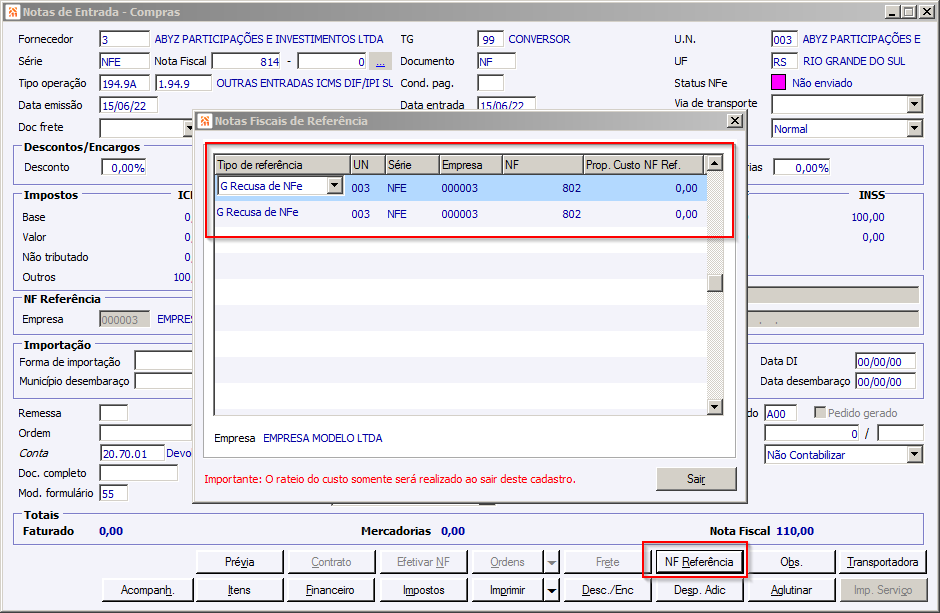Expand the Não Contabilizar dropdown

[x=914, y=455]
